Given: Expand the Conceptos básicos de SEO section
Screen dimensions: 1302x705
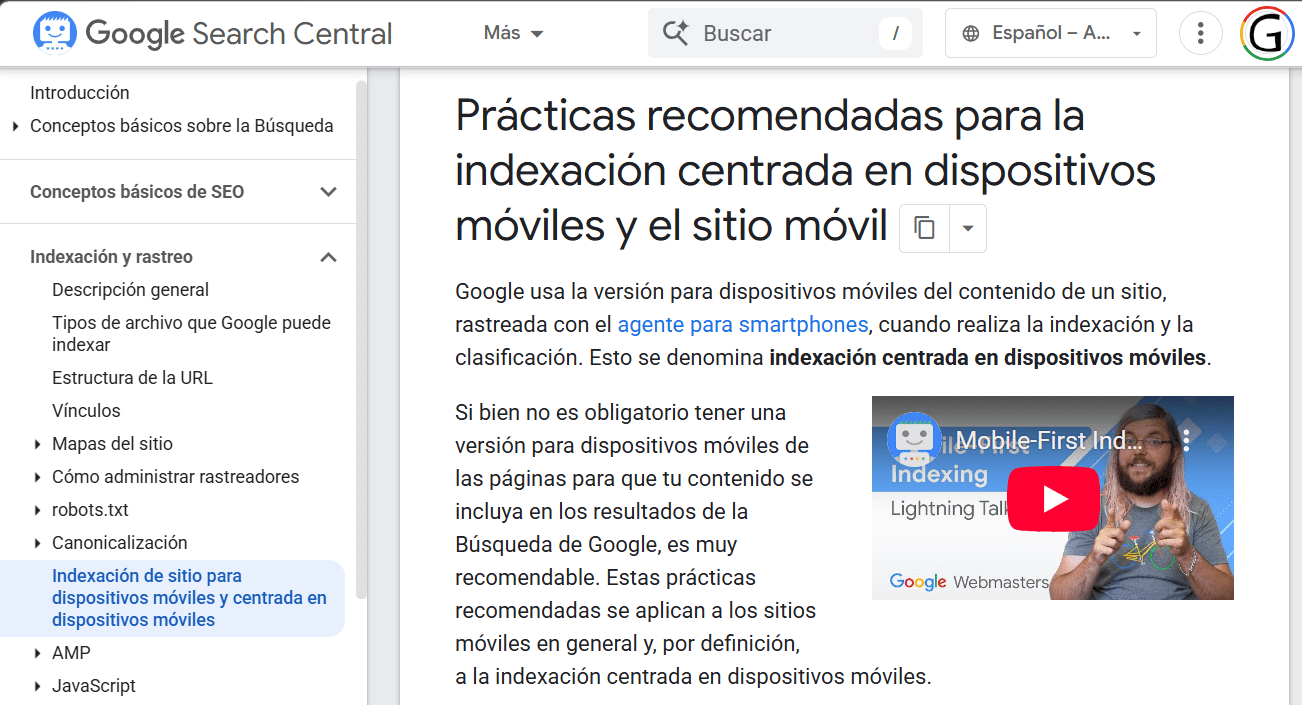Looking at the screenshot, I should (328, 192).
